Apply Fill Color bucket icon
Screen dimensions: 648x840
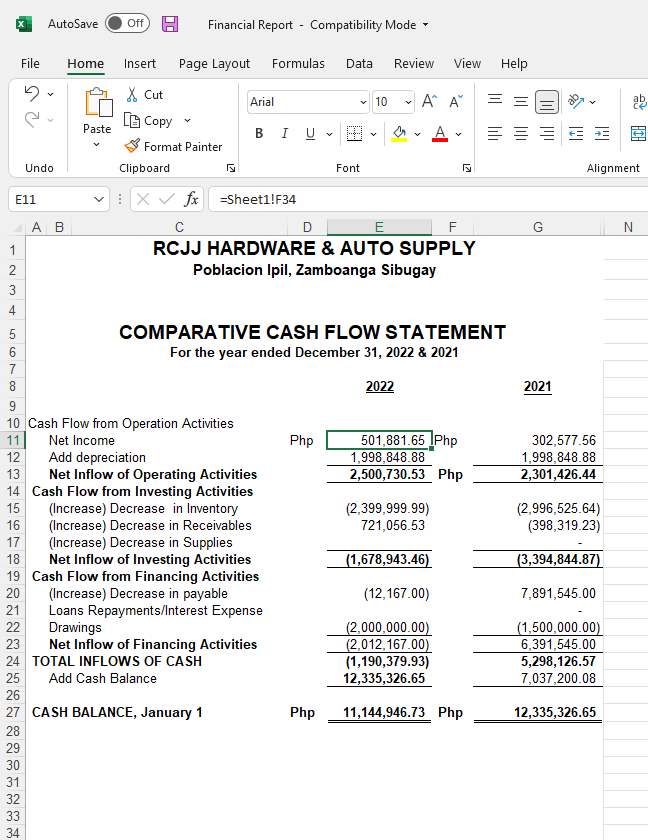pyautogui.click(x=399, y=133)
